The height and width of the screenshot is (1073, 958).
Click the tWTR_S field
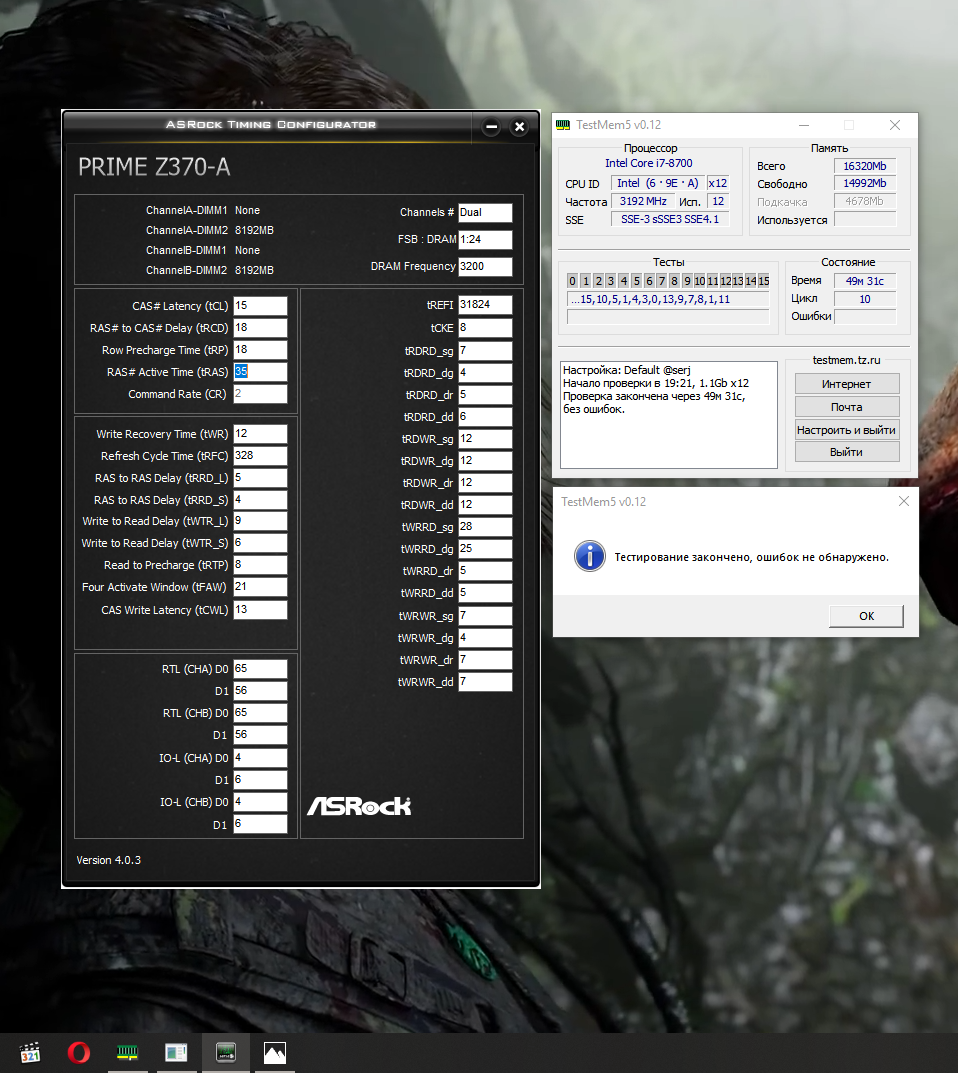coord(260,543)
